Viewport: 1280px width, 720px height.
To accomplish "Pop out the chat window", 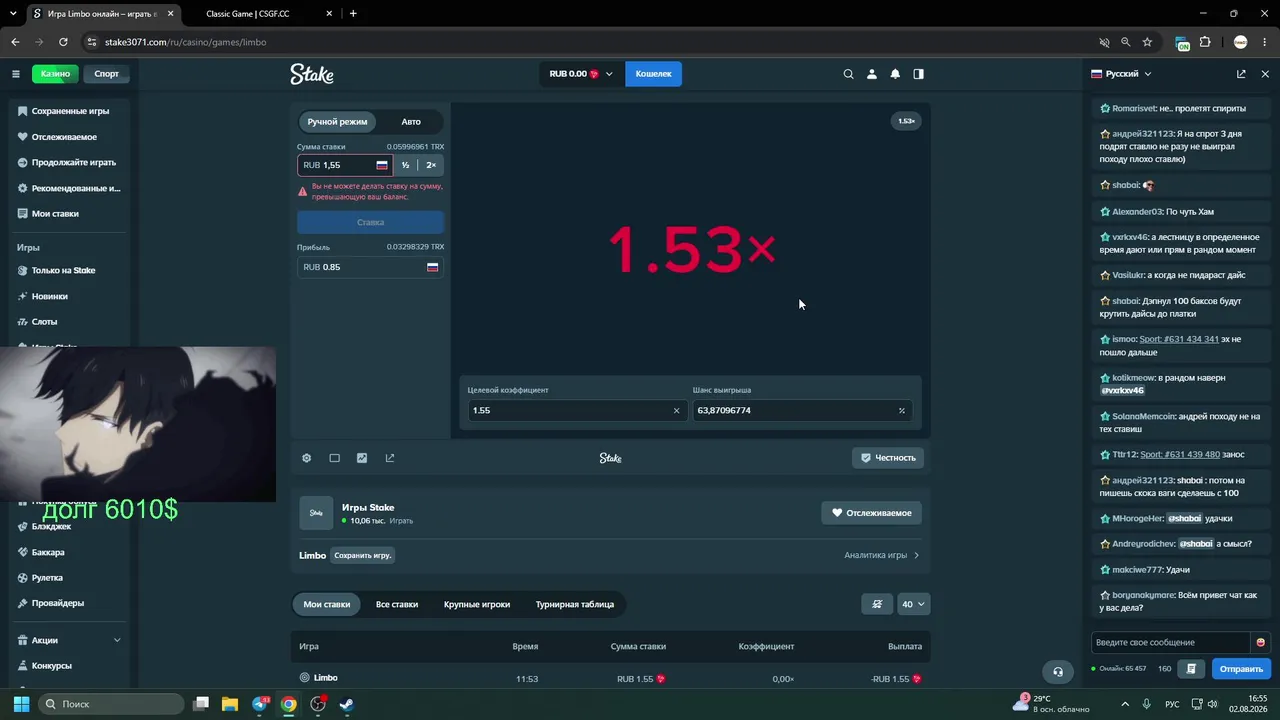I will click(x=1241, y=74).
